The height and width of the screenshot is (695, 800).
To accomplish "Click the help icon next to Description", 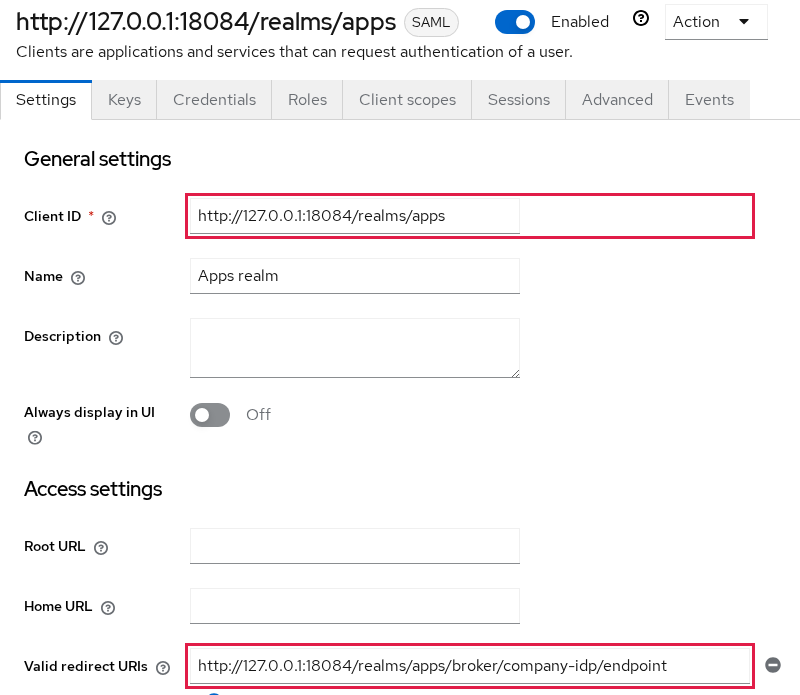I will 116,338.
